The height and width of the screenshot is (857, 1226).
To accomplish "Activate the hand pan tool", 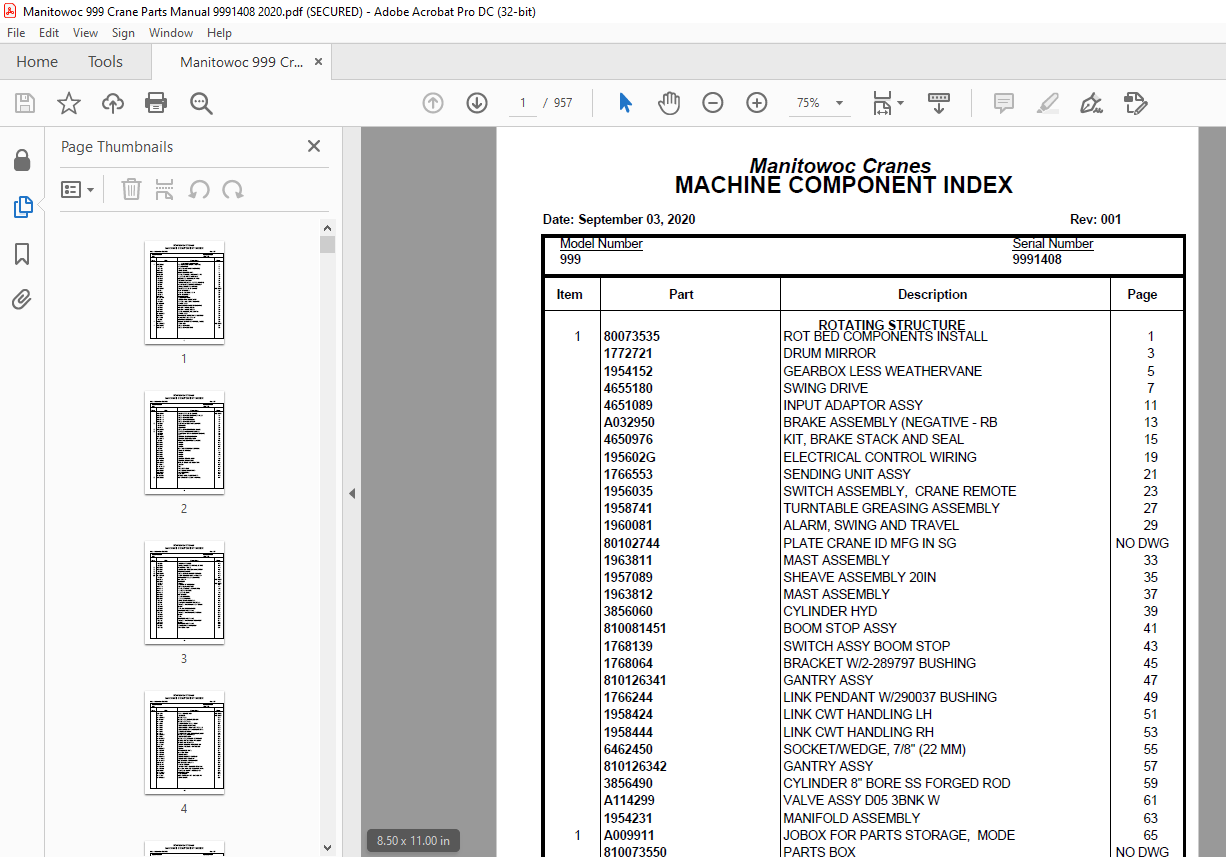I will tap(669, 103).
